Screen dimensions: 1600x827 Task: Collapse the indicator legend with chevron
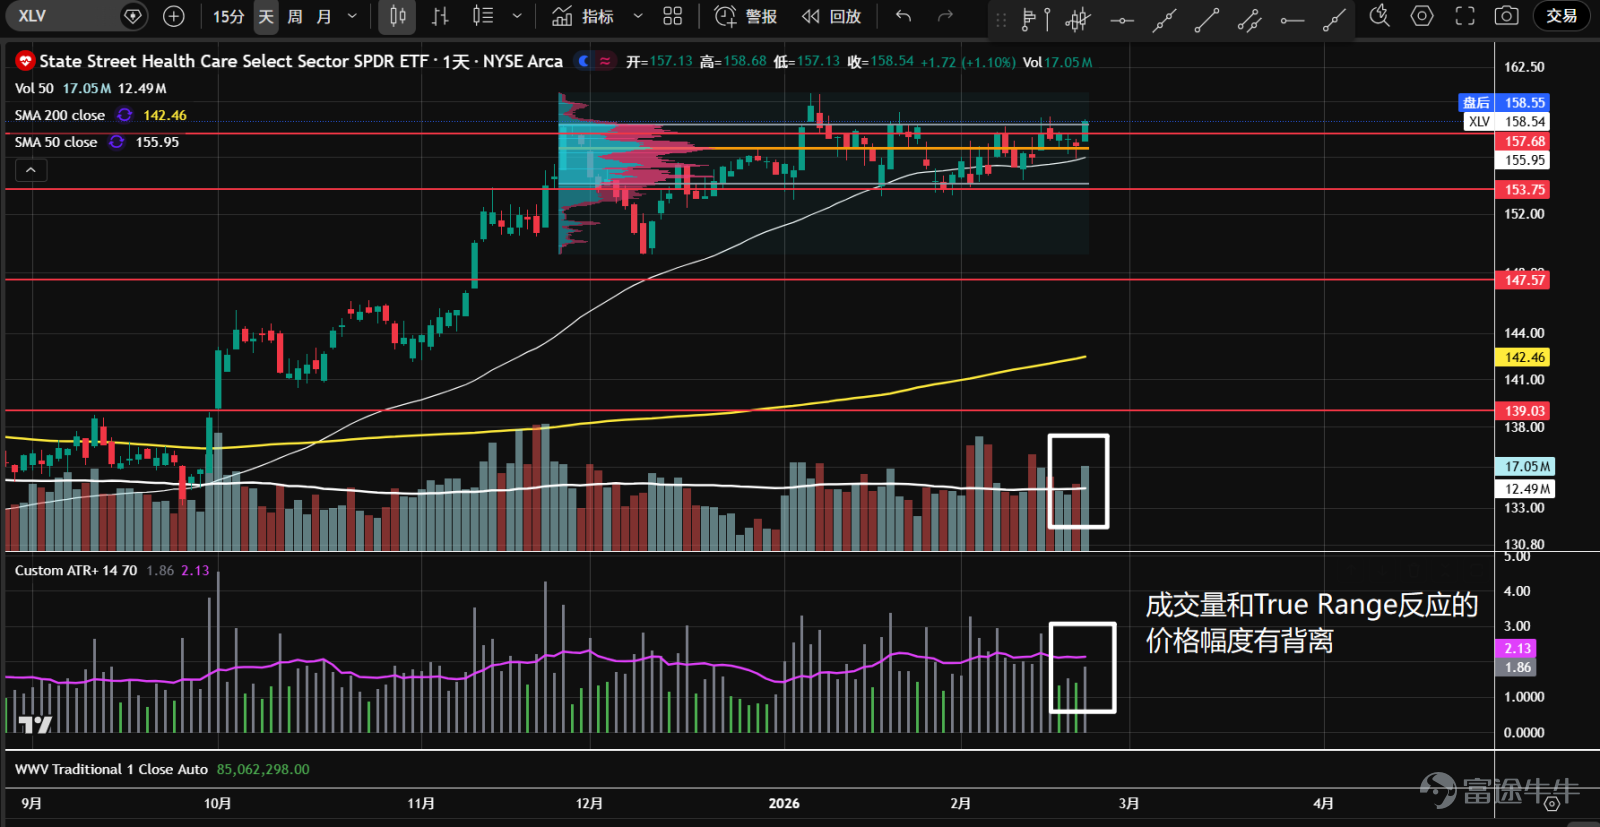click(31, 170)
